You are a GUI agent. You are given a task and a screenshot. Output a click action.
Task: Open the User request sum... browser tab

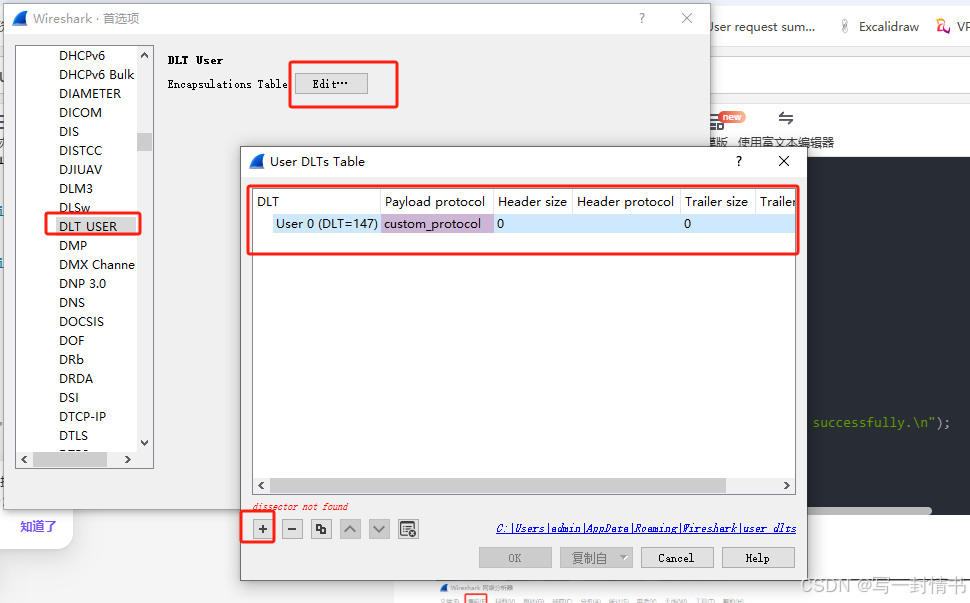pyautogui.click(x=762, y=27)
